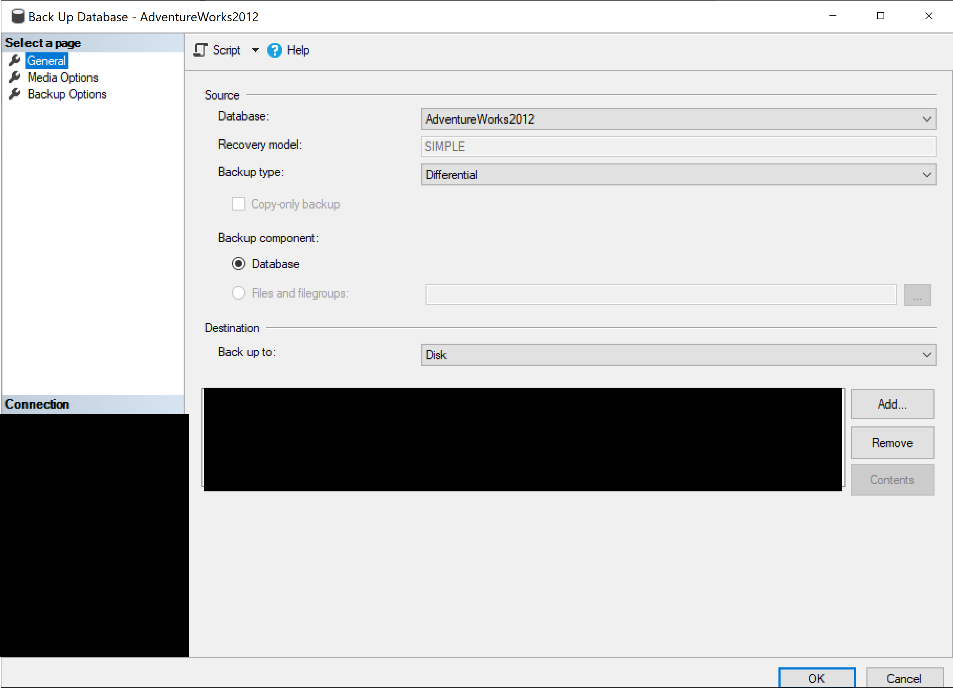The image size is (953, 688).
Task: Click the Connection section header
Action: tap(93, 404)
